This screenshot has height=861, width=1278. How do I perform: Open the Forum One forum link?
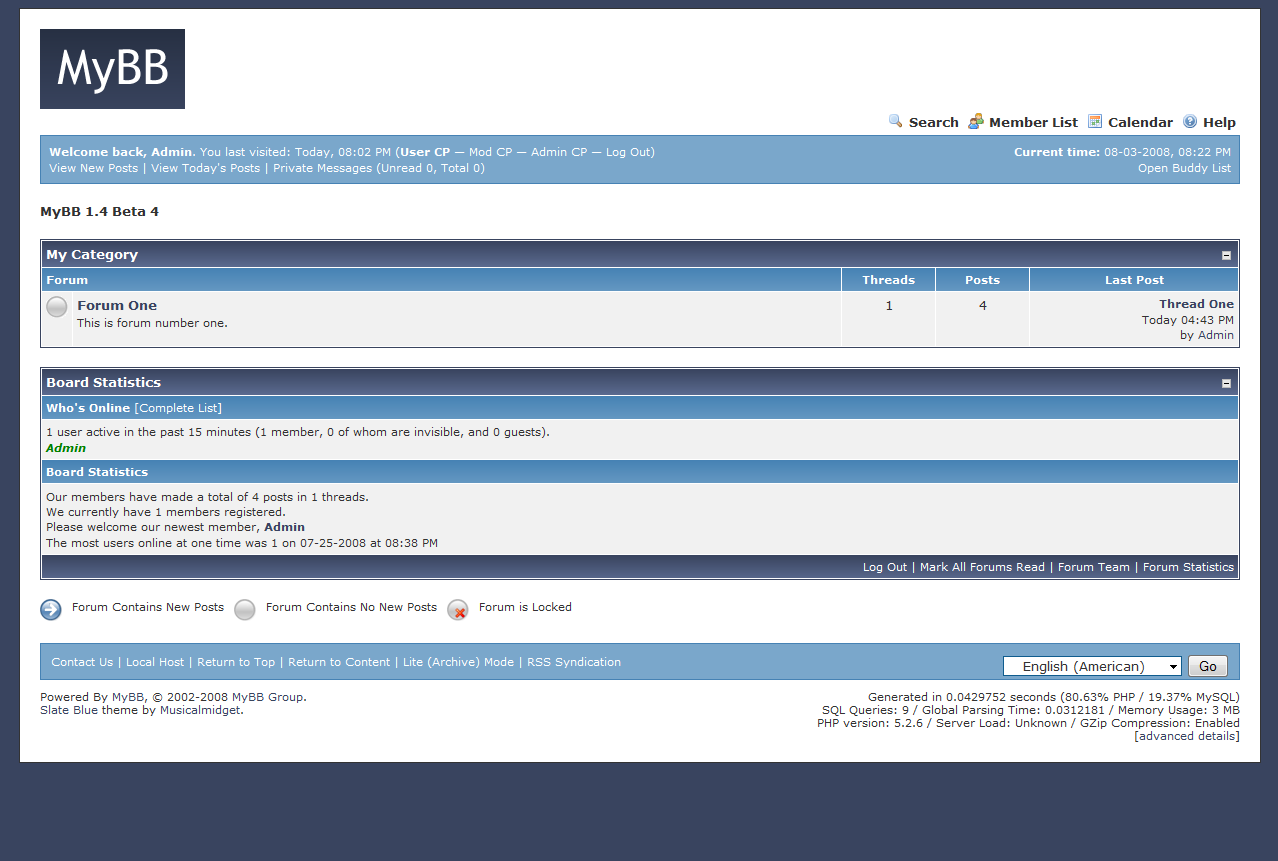[117, 305]
